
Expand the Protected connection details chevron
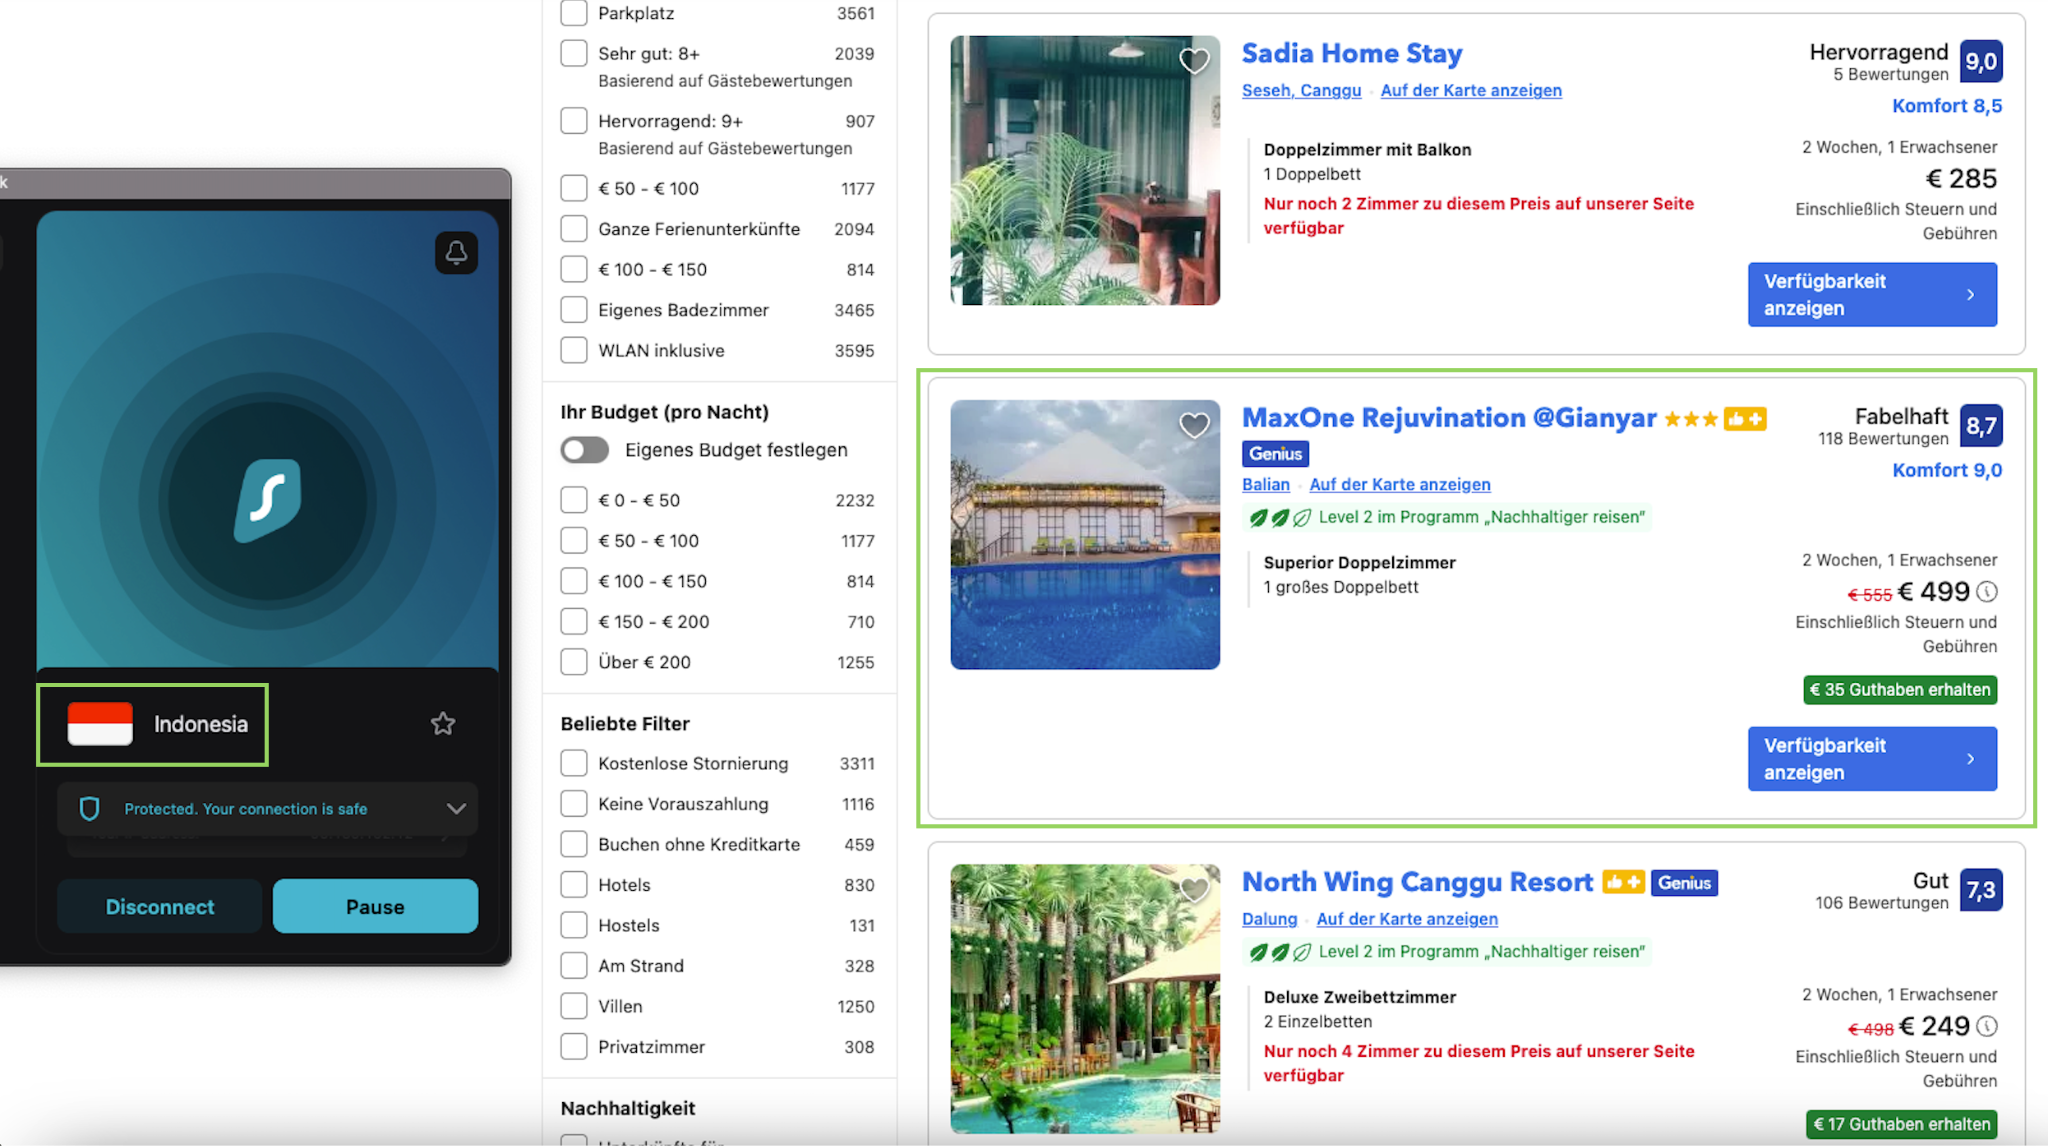456,809
